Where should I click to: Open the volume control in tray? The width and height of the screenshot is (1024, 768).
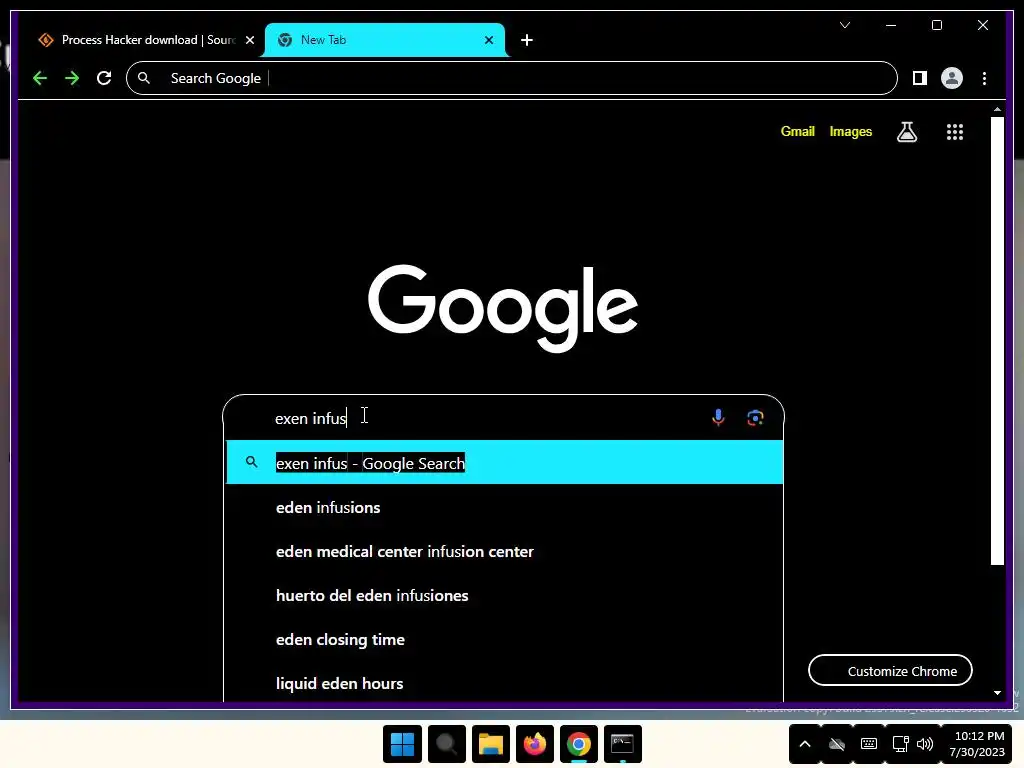pyautogui.click(x=925, y=744)
